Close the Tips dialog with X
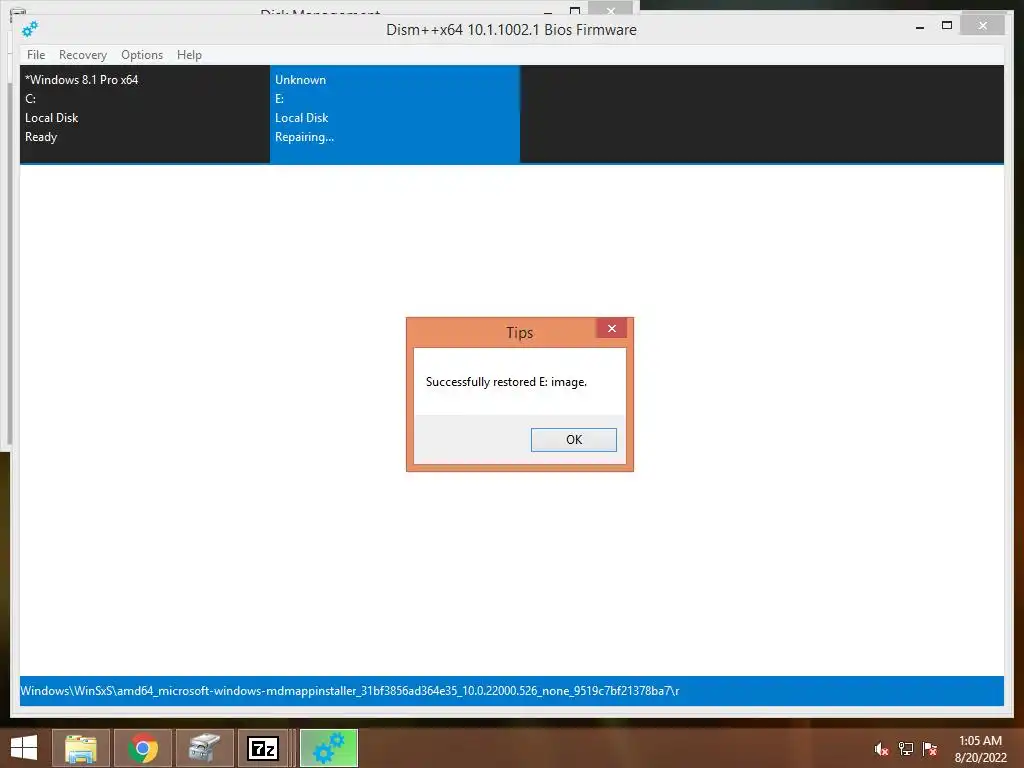Viewport: 1024px width, 768px height. tap(611, 328)
